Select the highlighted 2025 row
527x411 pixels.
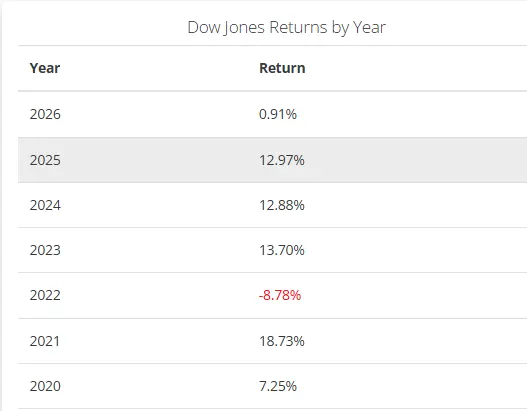click(x=273, y=160)
